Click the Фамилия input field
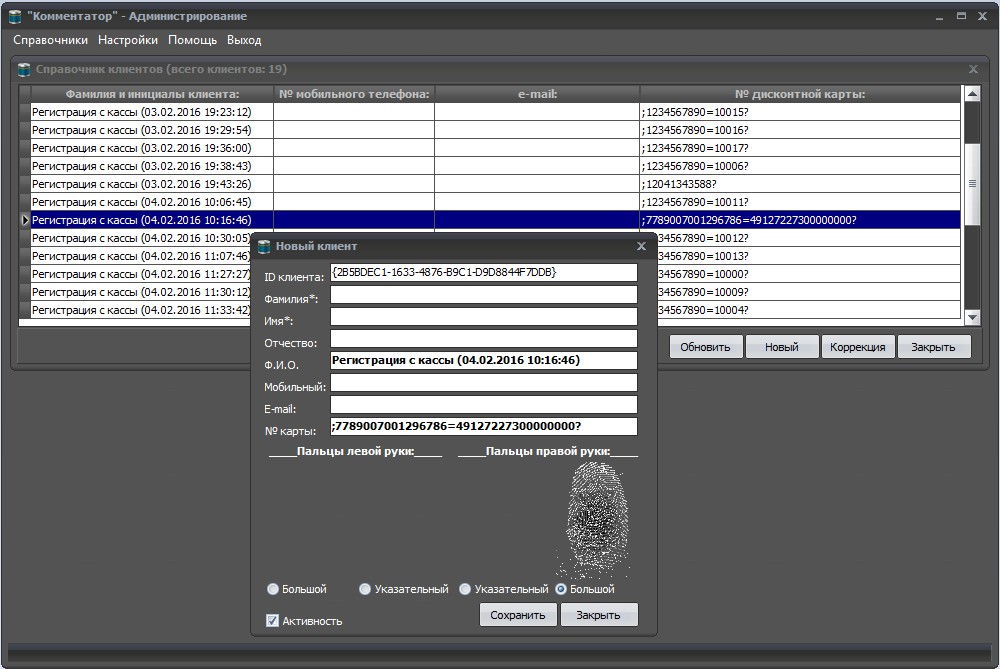 [x=483, y=295]
